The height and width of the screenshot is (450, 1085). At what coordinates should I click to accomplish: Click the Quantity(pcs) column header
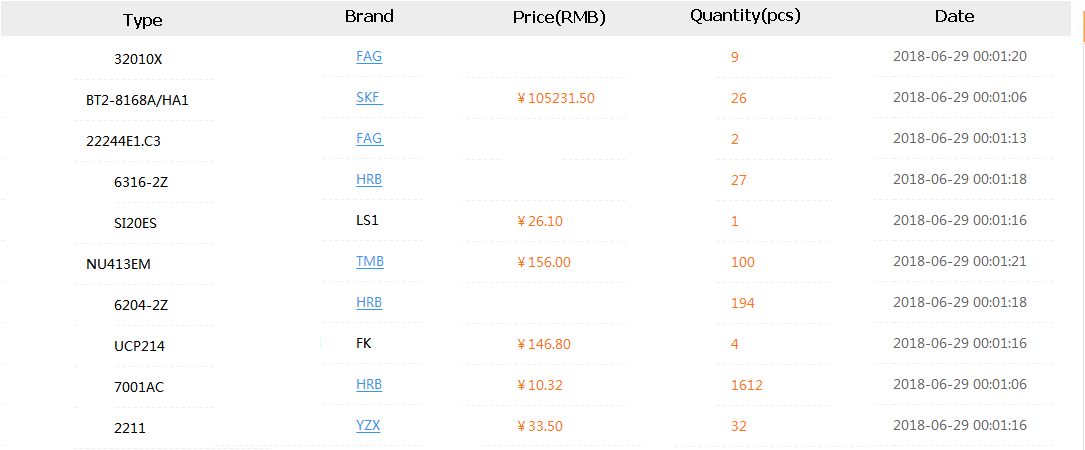tap(745, 16)
